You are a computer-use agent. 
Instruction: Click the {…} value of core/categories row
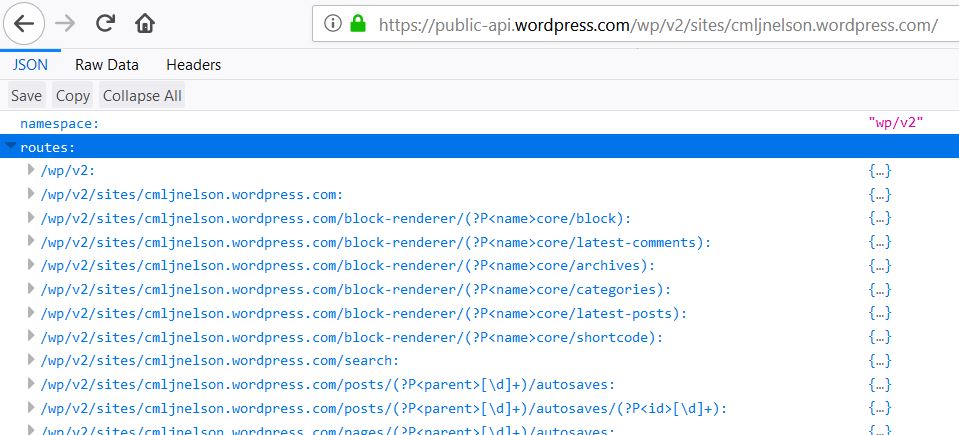click(880, 290)
